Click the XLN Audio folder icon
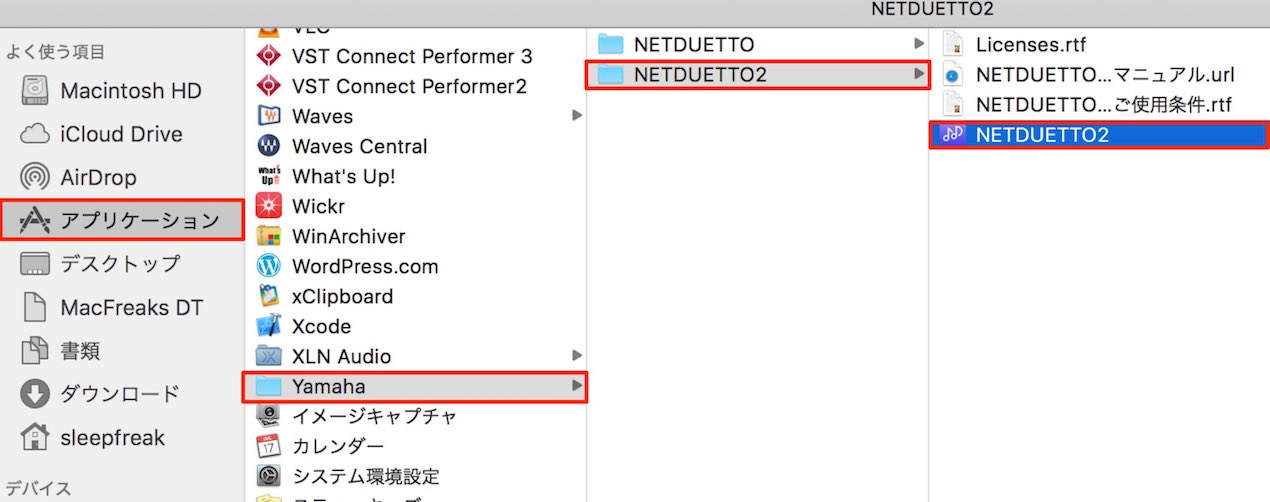The width and height of the screenshot is (1270, 502). [268, 356]
